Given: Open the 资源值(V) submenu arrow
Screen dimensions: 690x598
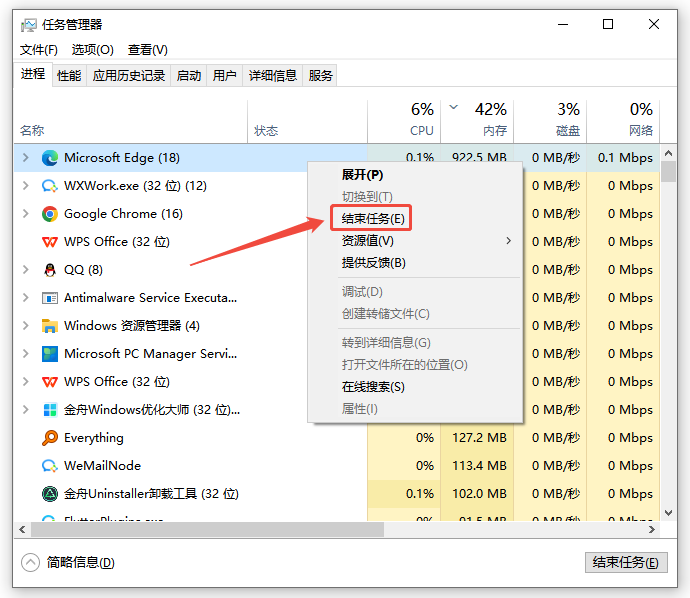Looking at the screenshot, I should coord(509,241).
